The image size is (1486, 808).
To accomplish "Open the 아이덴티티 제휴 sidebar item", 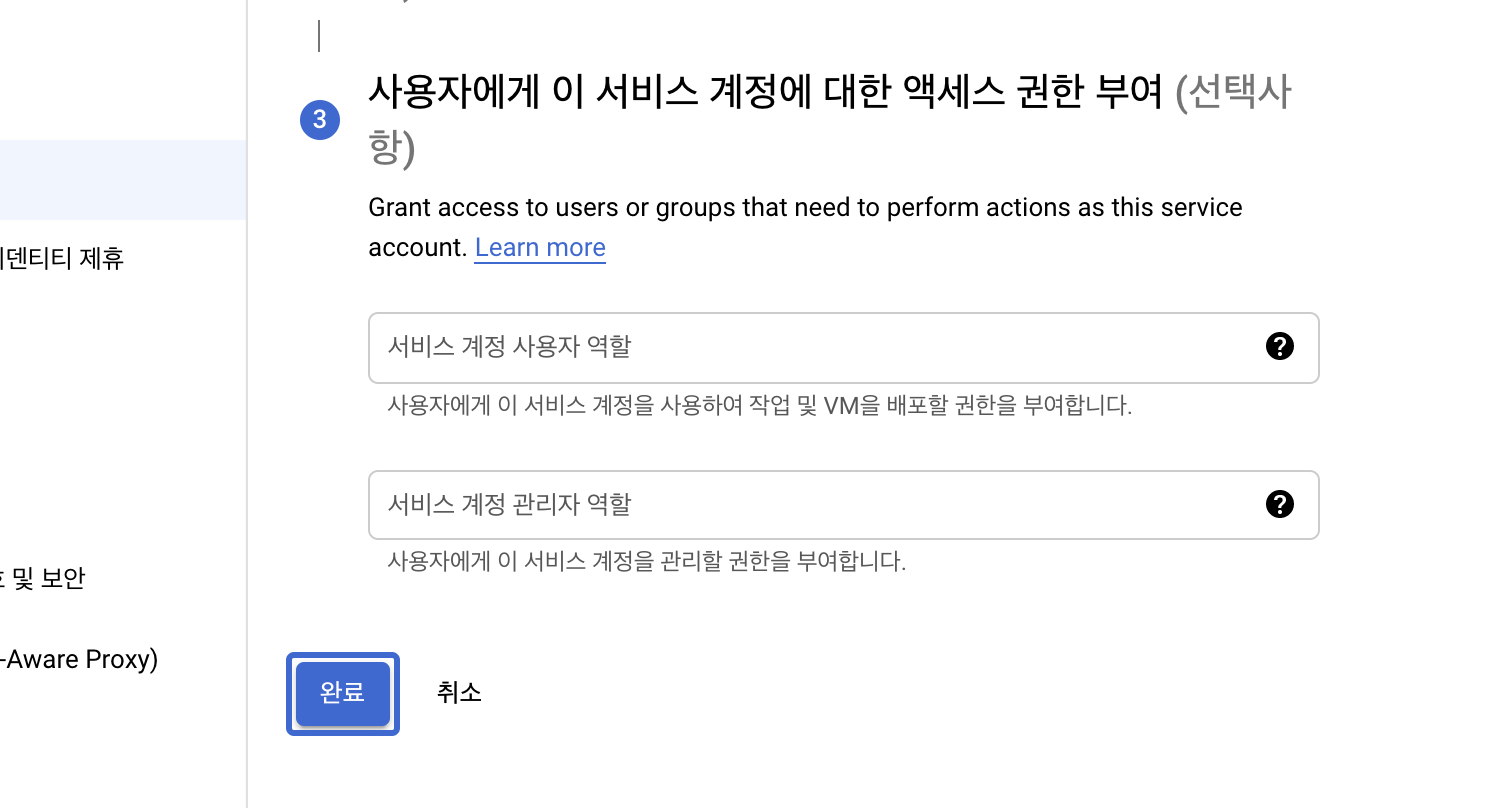I will [x=61, y=259].
